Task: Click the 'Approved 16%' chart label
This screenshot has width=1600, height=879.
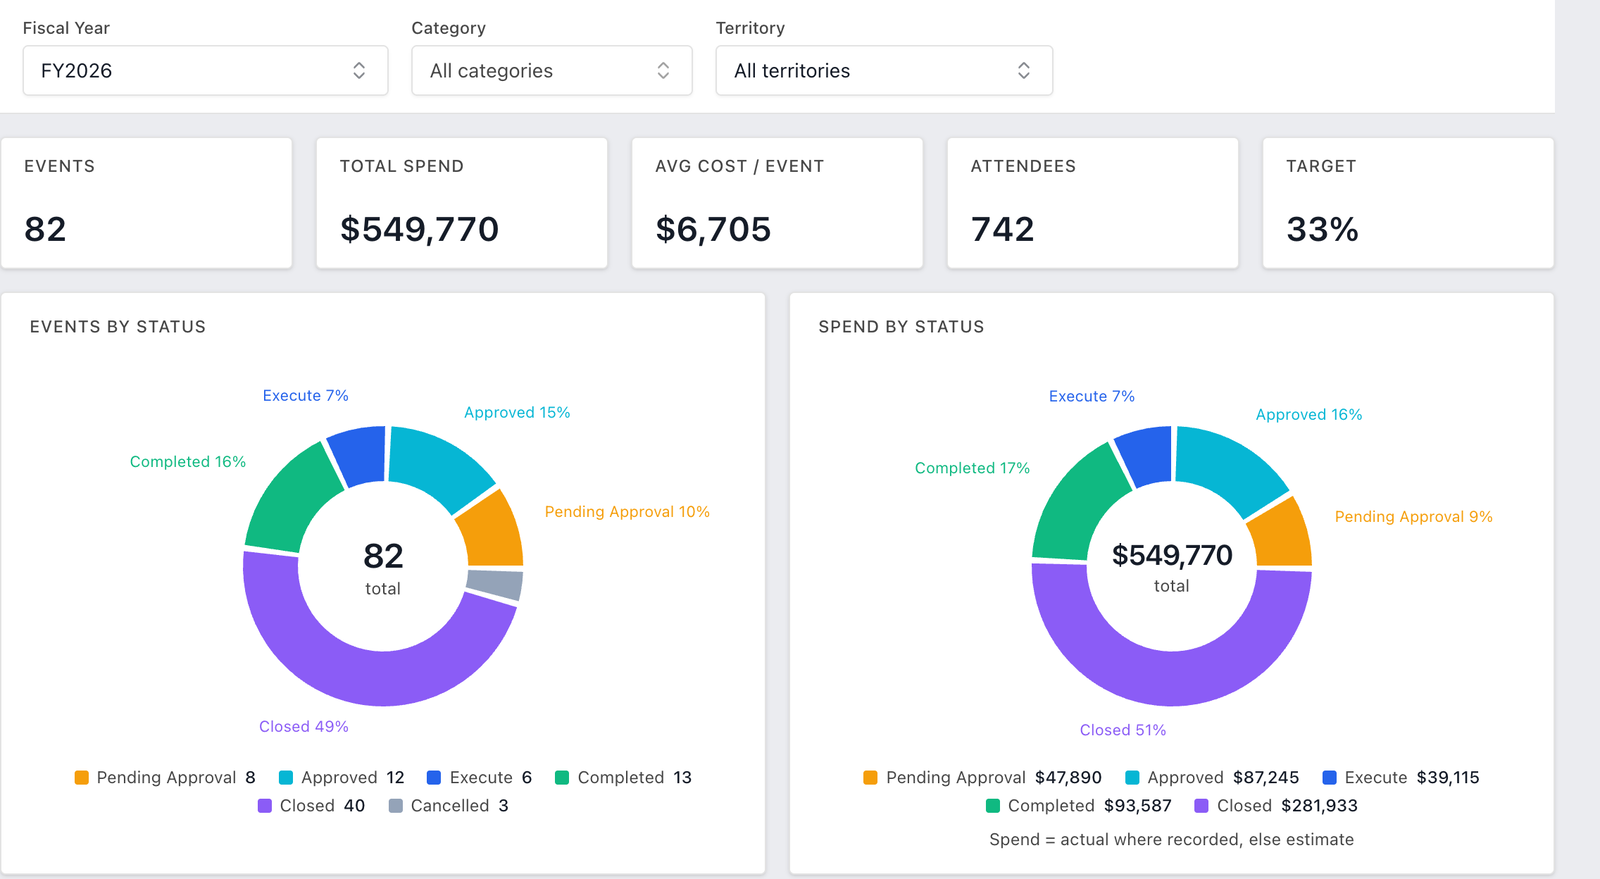Action: tap(1309, 415)
